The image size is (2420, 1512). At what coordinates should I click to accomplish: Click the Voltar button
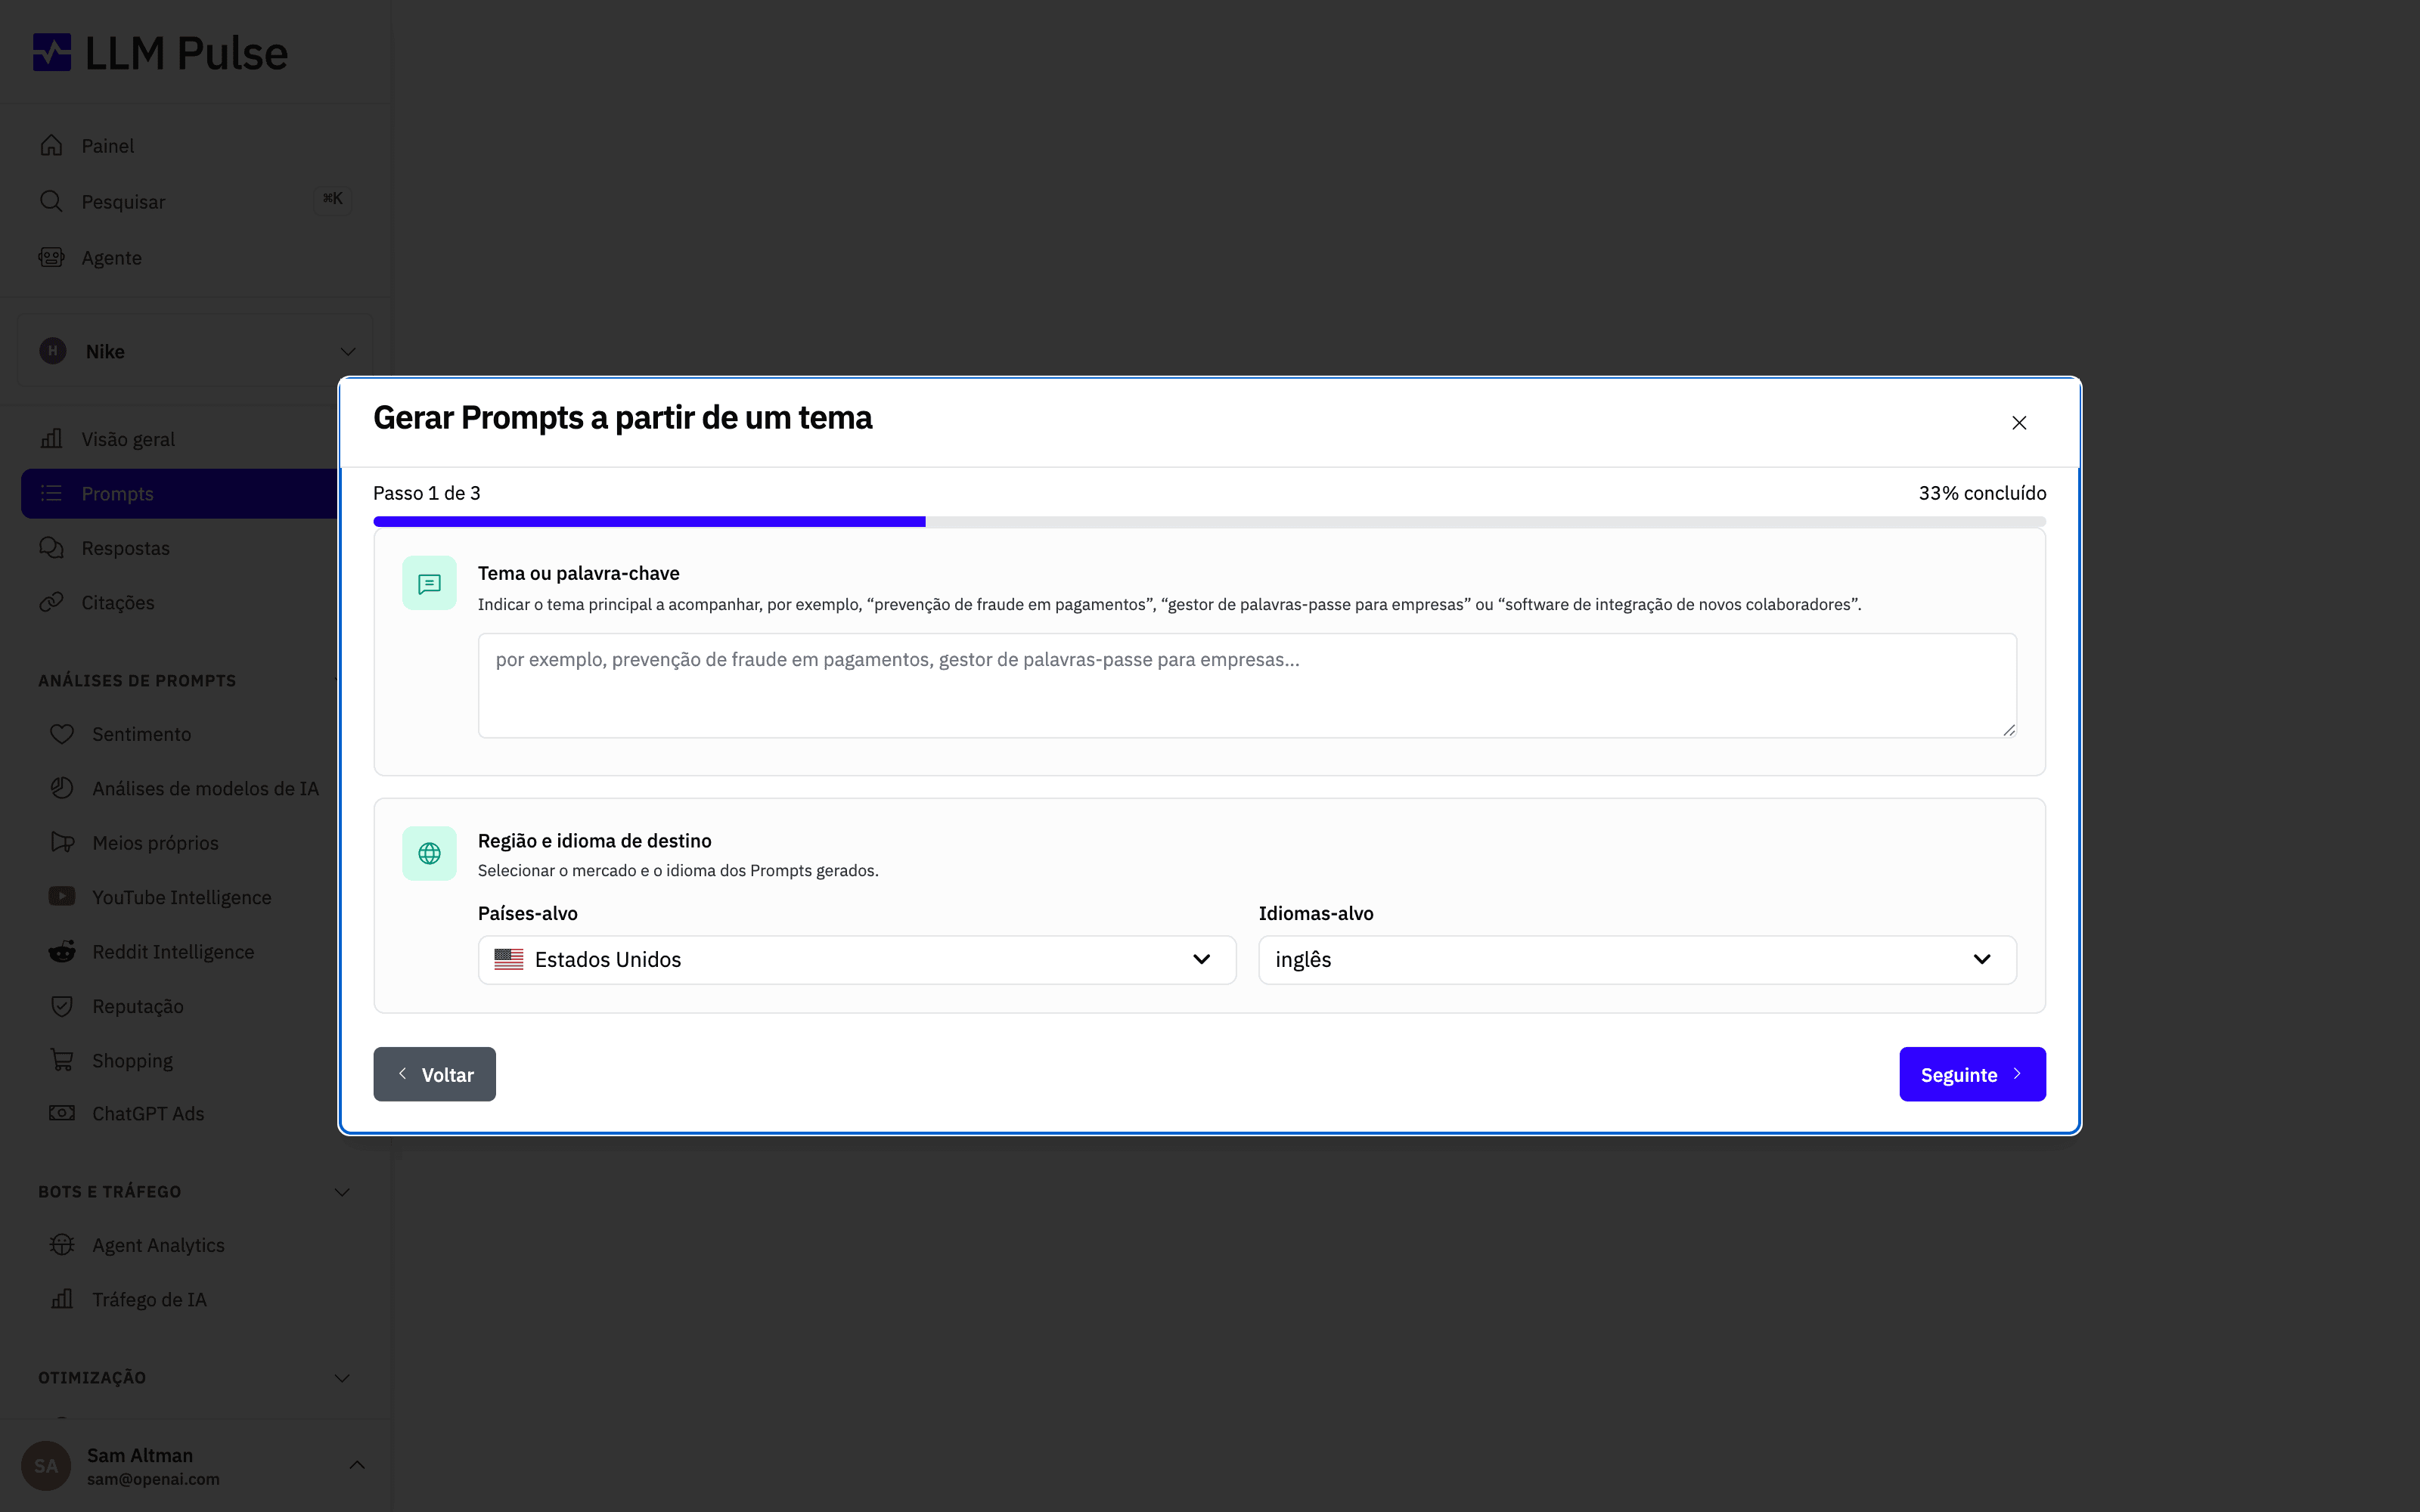[434, 1074]
